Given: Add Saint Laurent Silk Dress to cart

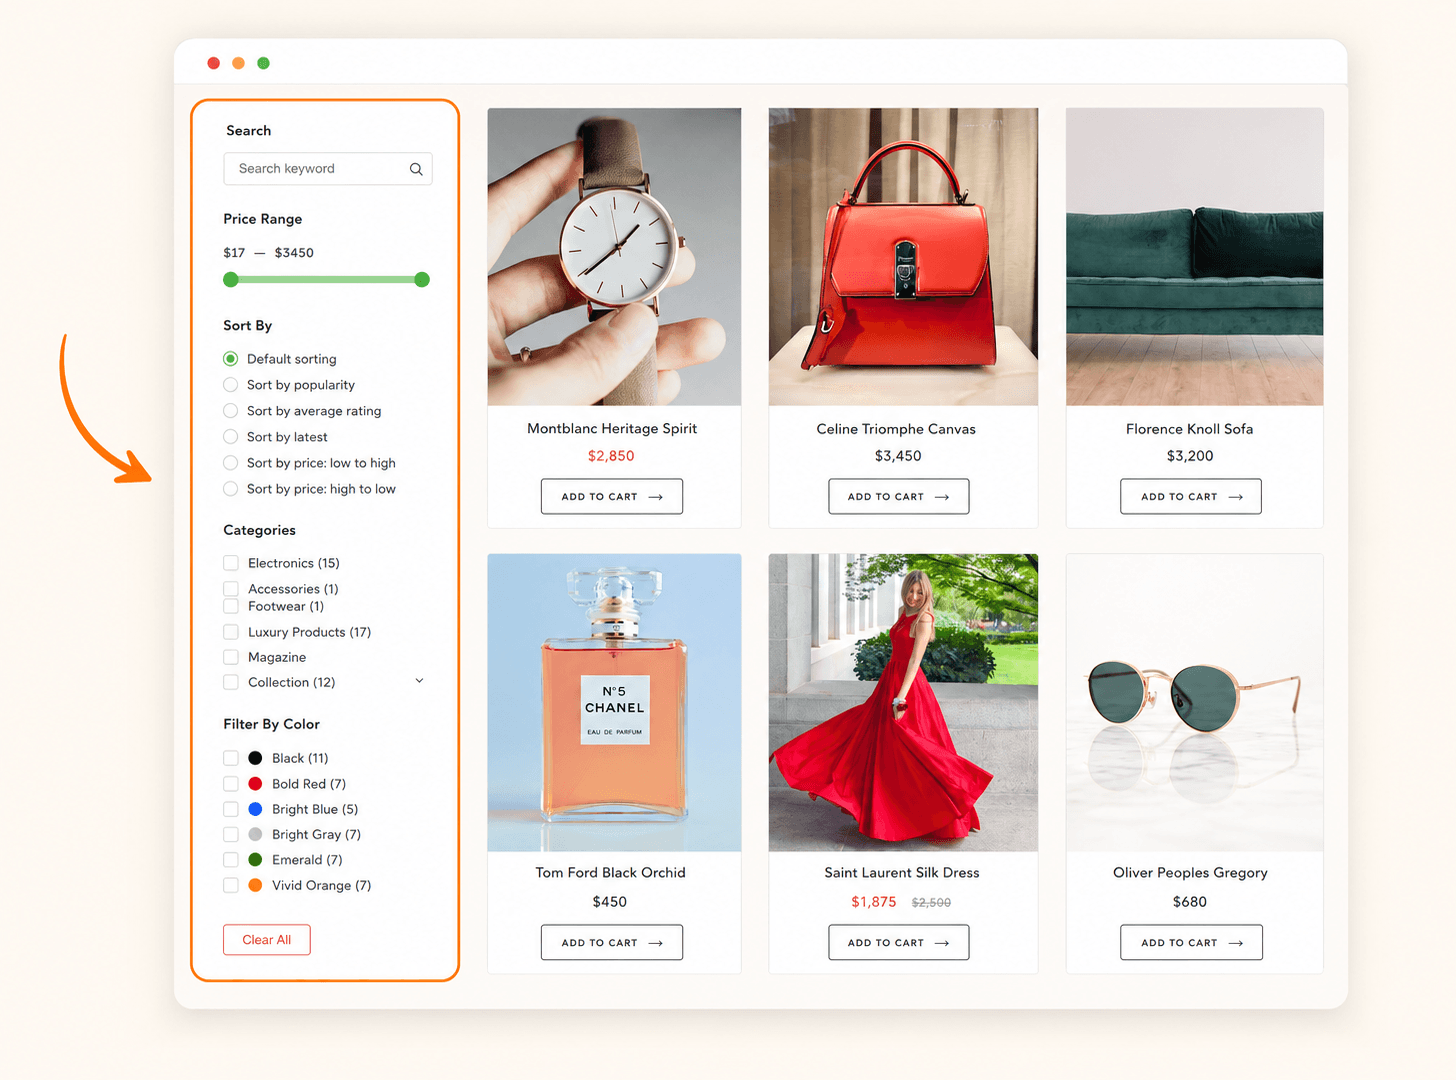Looking at the screenshot, I should coord(899,943).
